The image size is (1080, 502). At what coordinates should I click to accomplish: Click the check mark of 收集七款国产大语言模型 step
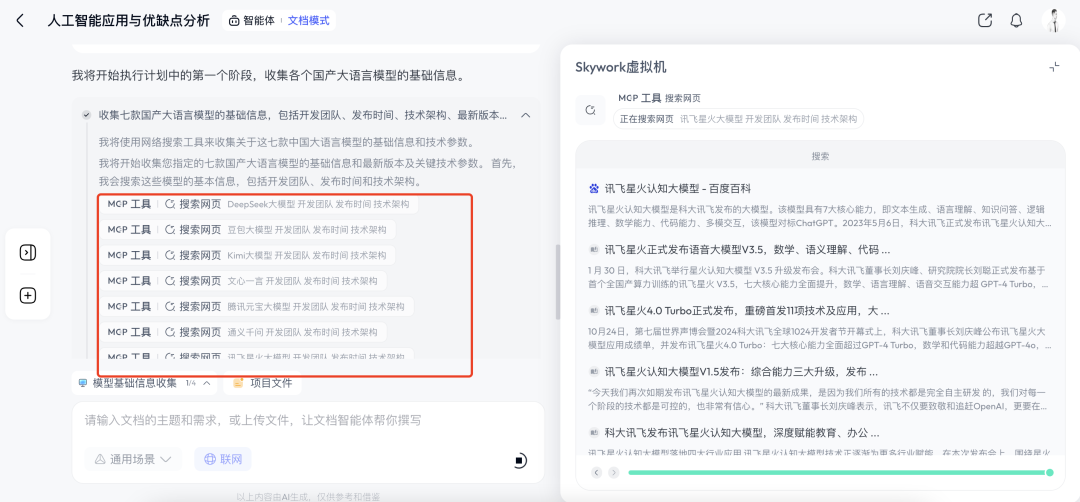click(x=86, y=115)
